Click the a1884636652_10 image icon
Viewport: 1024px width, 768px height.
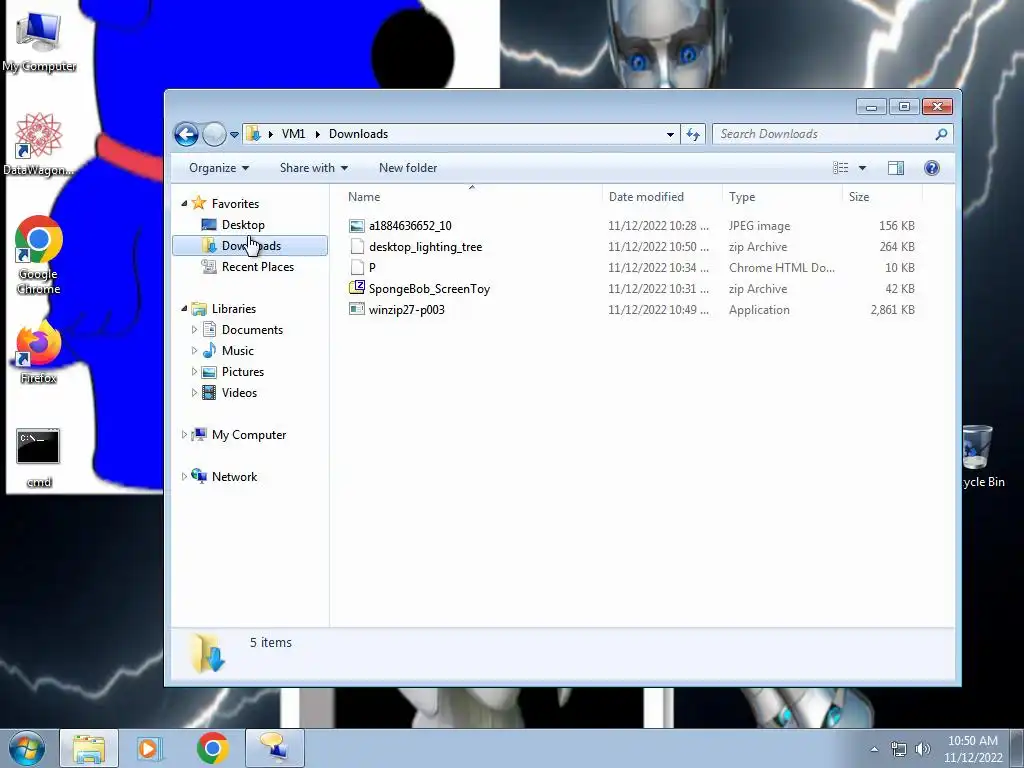click(x=357, y=226)
